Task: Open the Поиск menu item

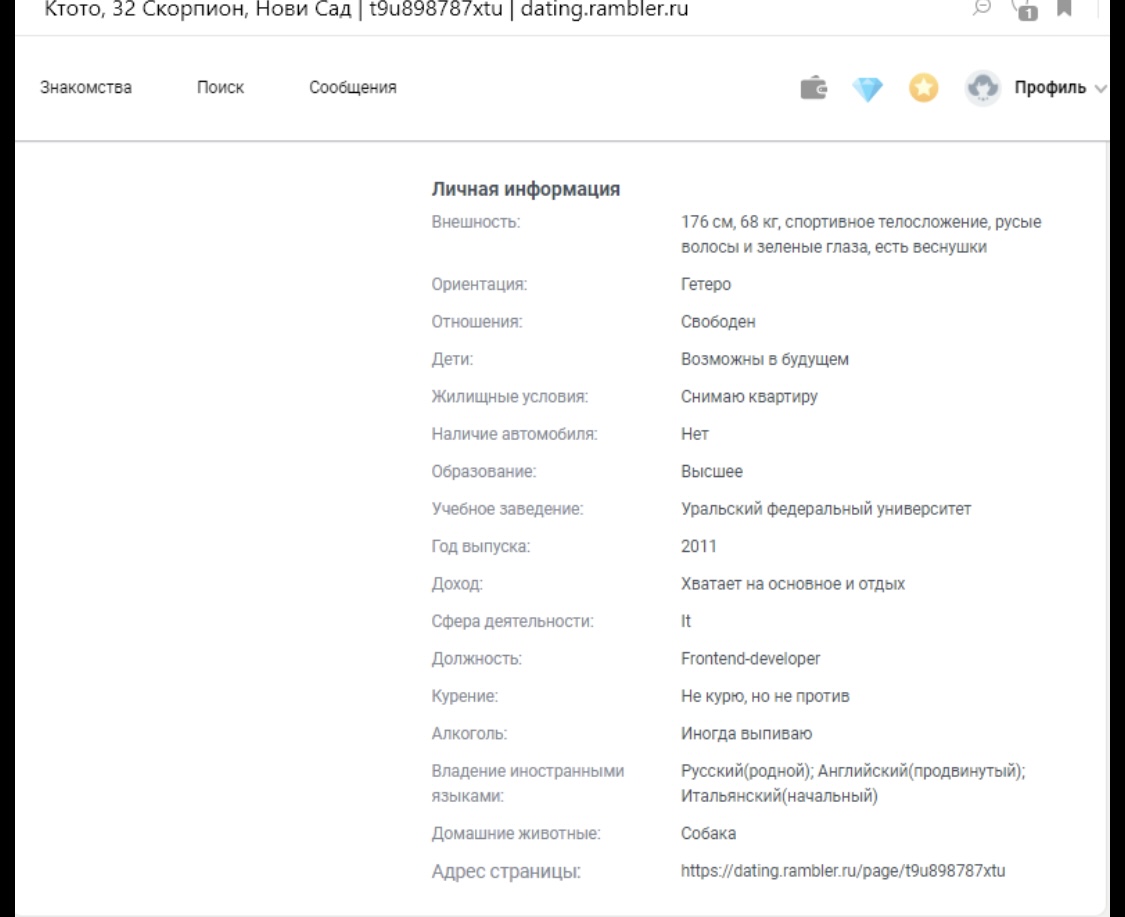Action: (x=220, y=88)
